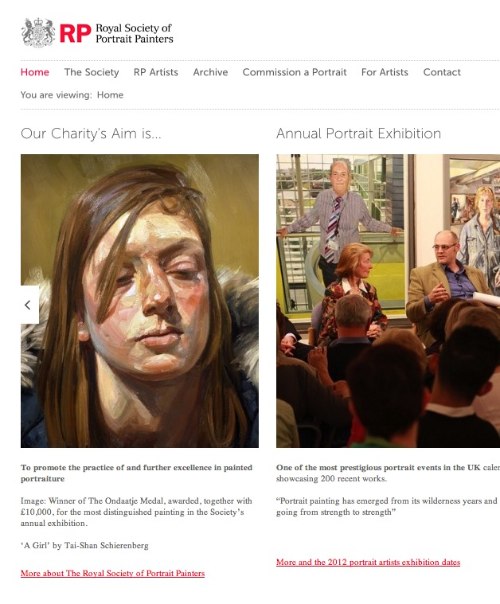The height and width of the screenshot is (604, 500).
Task: Click the red RP logo
Action: pyautogui.click(x=76, y=34)
